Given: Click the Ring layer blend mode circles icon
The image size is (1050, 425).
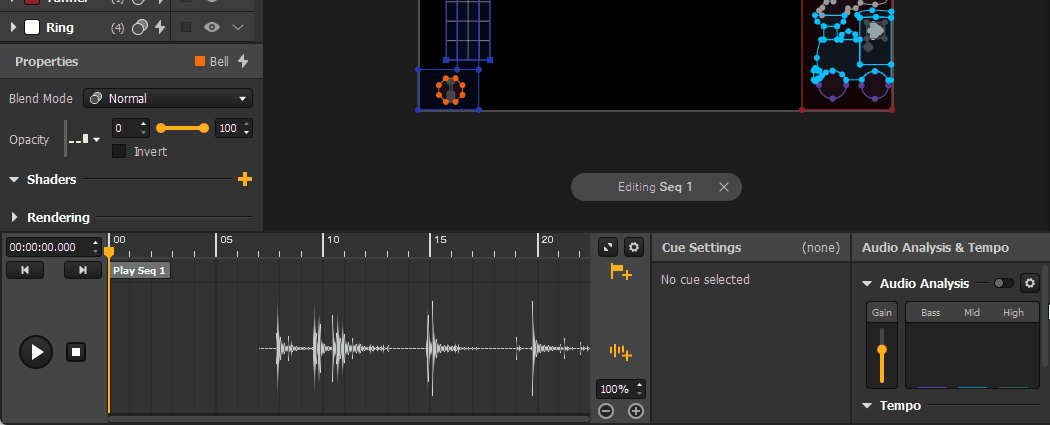Looking at the screenshot, I should (x=139, y=27).
